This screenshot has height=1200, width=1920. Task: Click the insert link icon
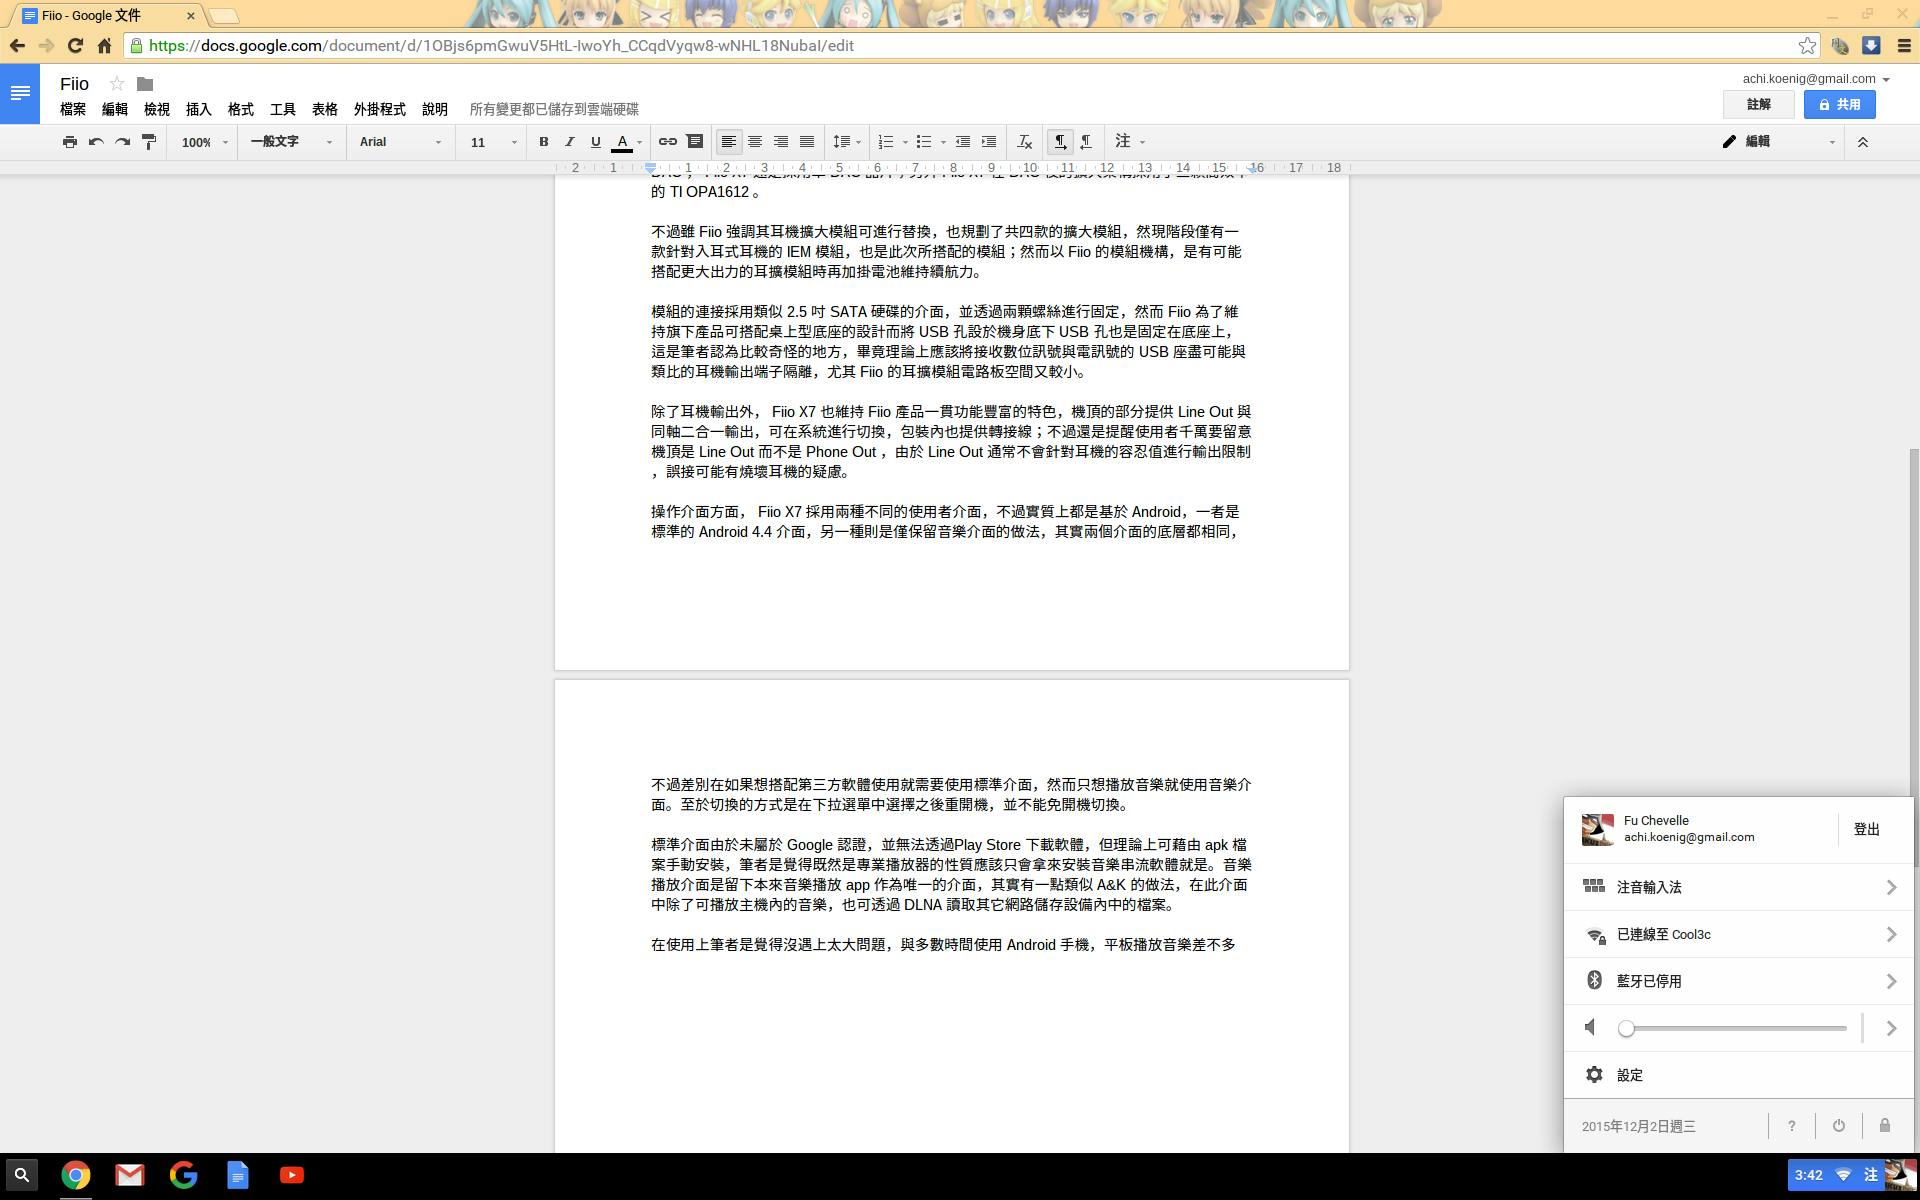[x=667, y=142]
